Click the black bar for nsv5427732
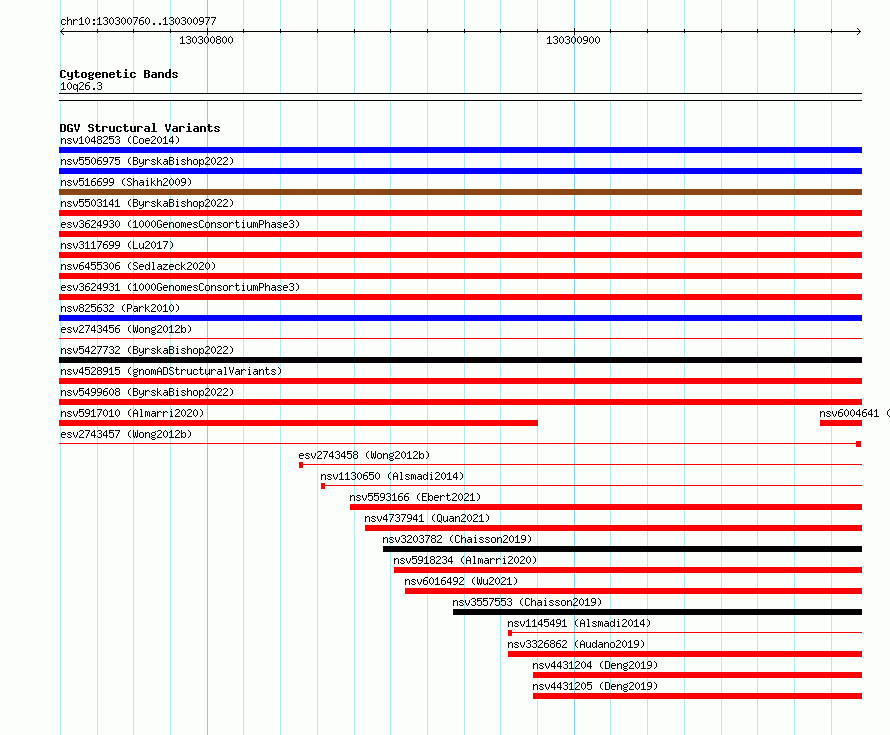This screenshot has width=890, height=735. (x=460, y=360)
